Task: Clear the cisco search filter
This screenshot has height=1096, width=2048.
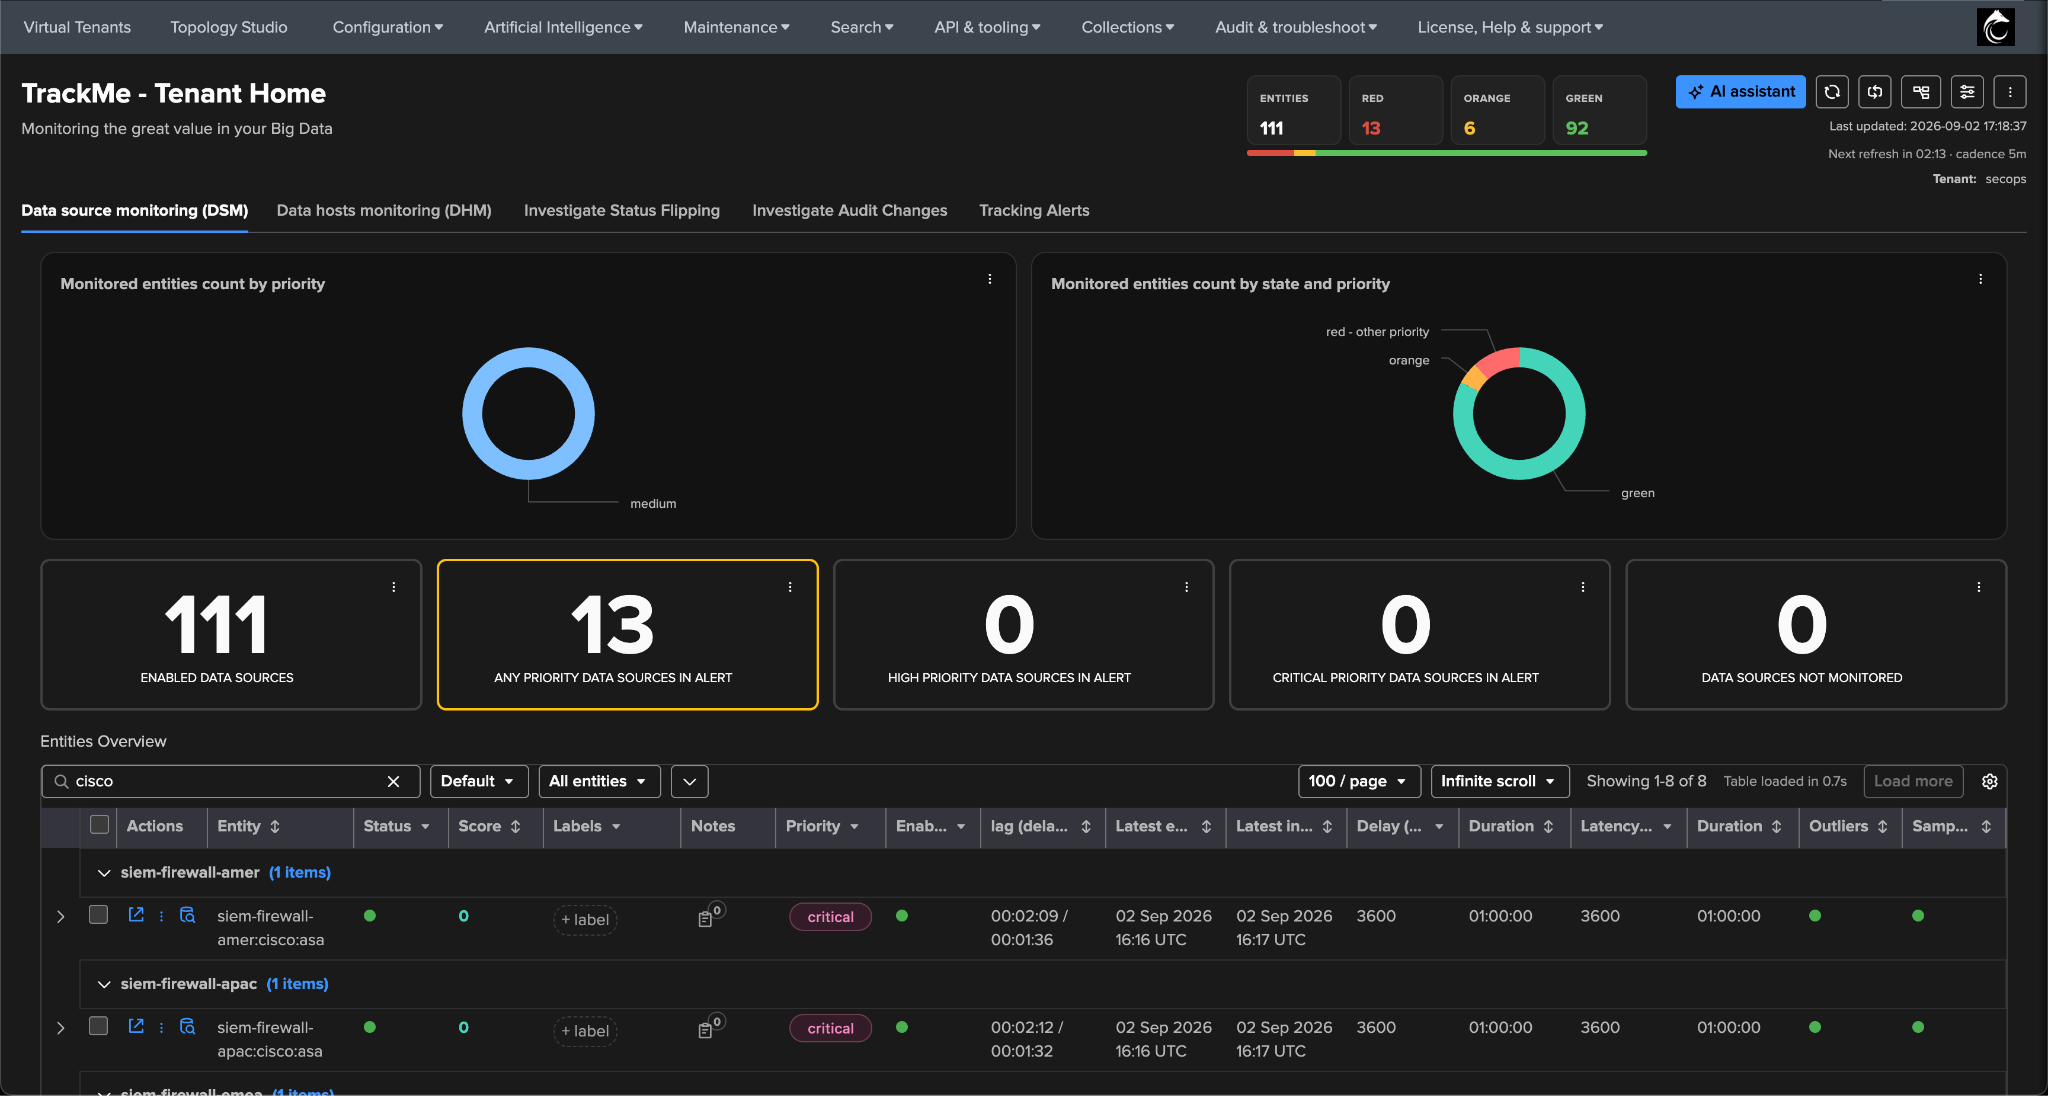Action: [394, 782]
